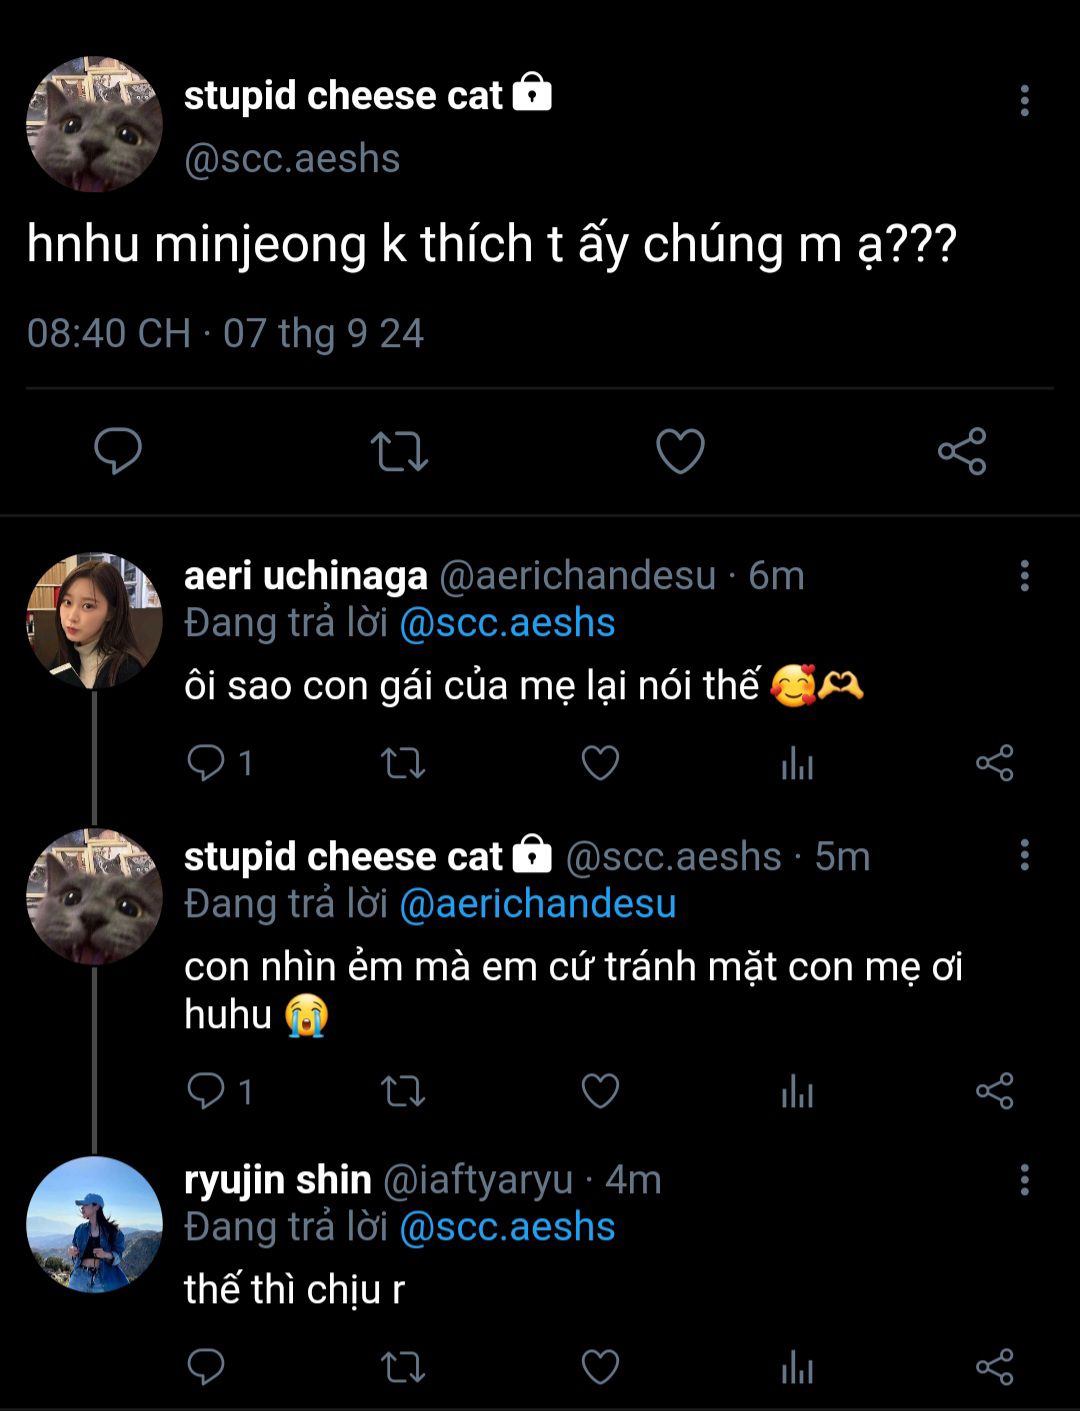The height and width of the screenshot is (1411, 1080).
Task: Open ryujin shin's profile picture
Action: coord(94,1225)
